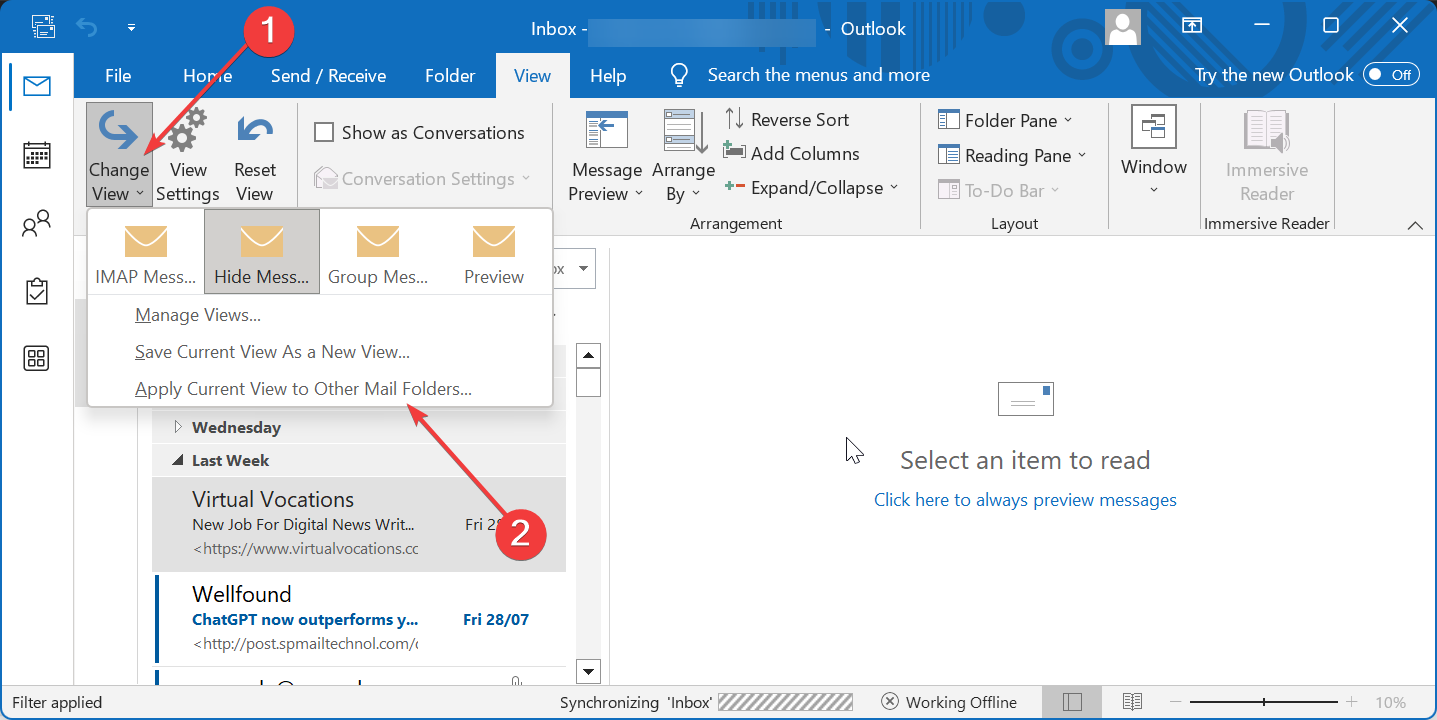Open the Window dropdown button
The height and width of the screenshot is (720, 1437).
pos(1154,153)
